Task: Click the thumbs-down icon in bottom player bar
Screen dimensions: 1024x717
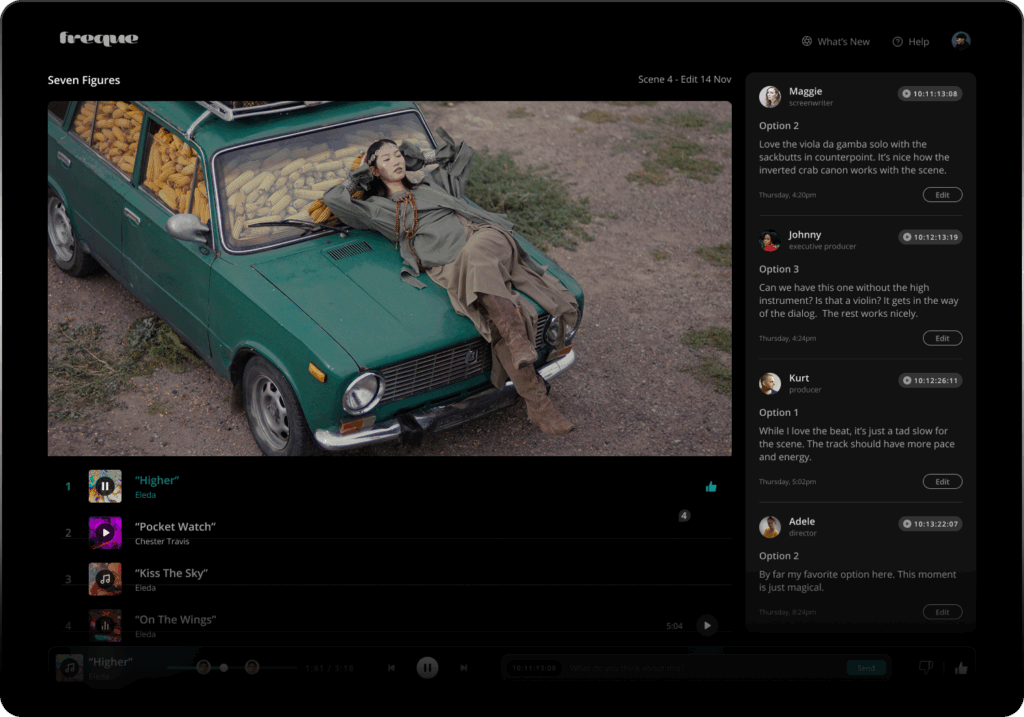Action: click(x=925, y=667)
